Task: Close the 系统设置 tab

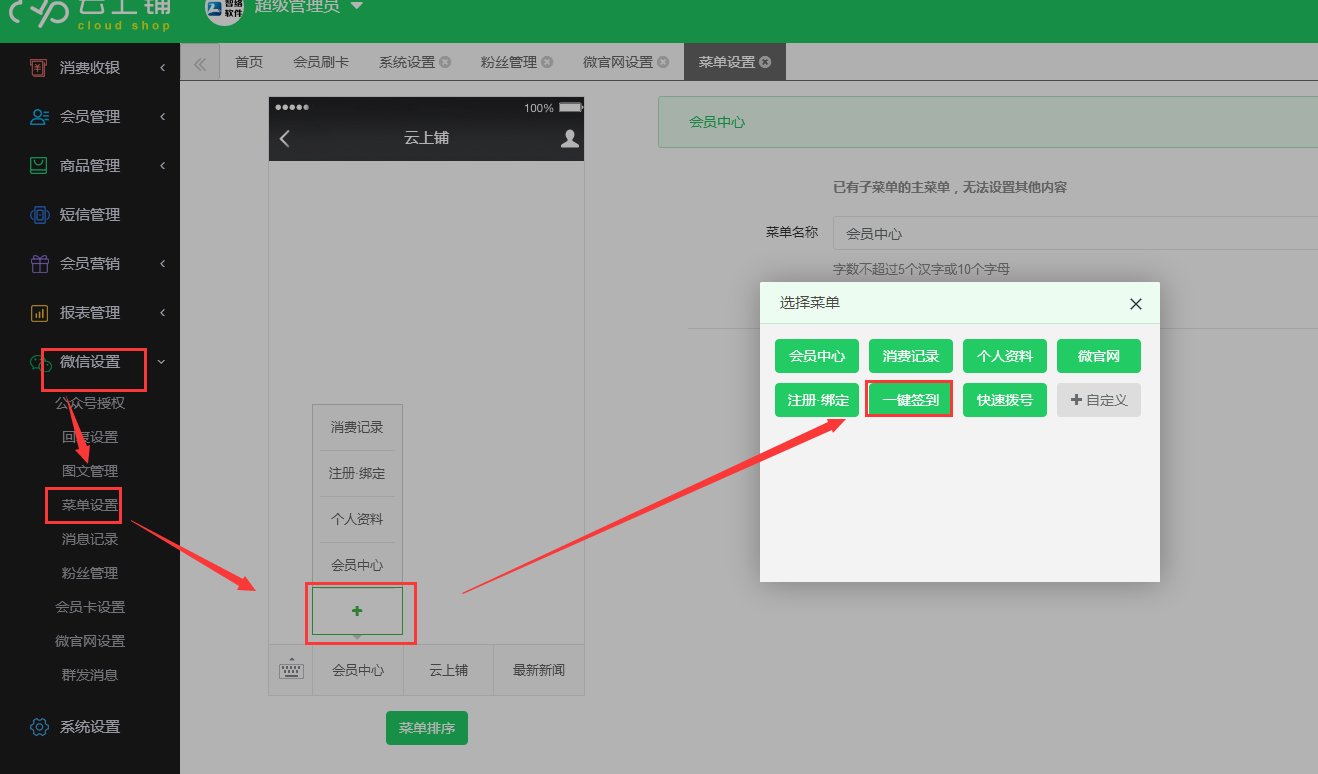Action: click(x=445, y=62)
